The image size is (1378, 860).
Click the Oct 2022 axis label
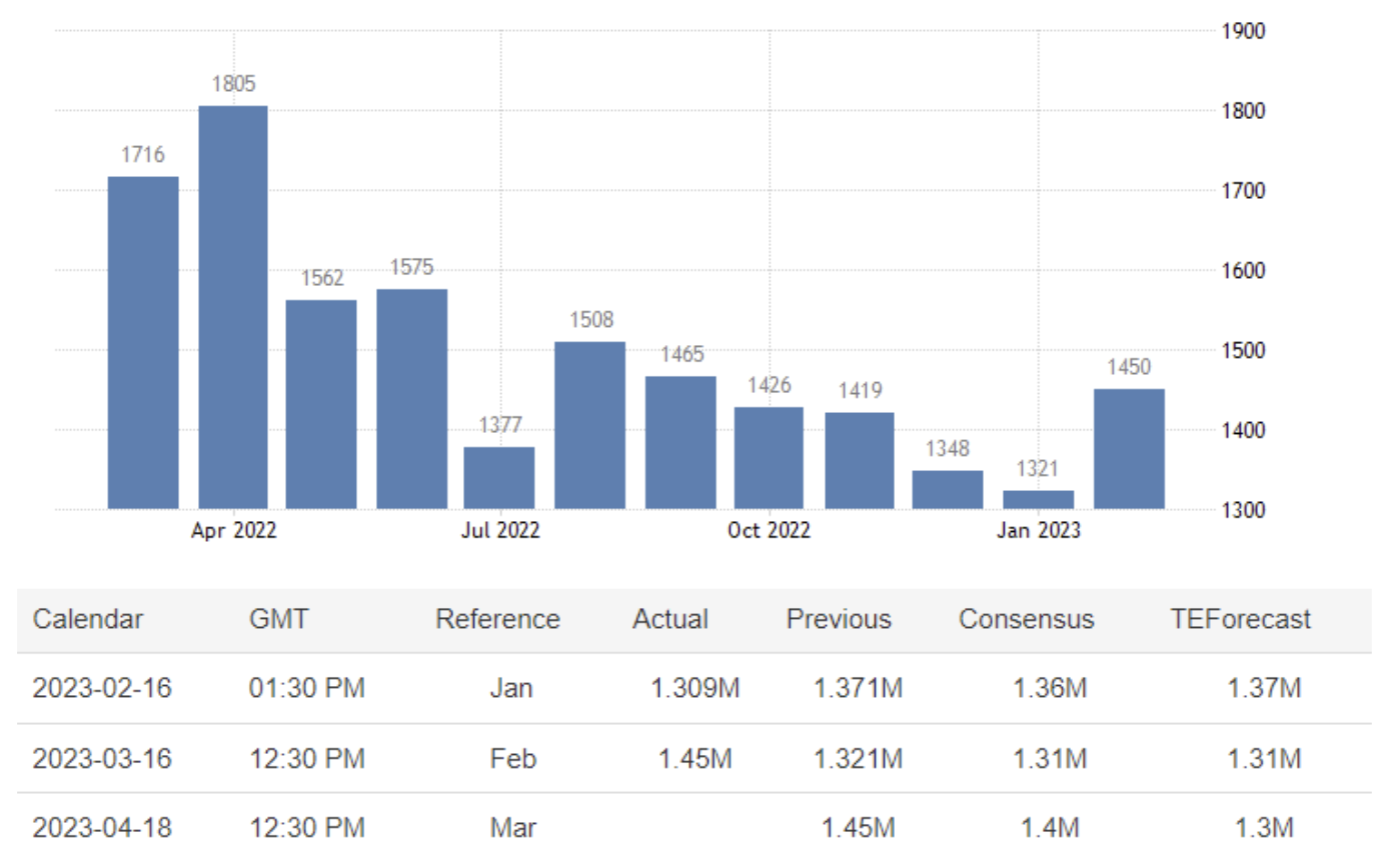(x=769, y=531)
